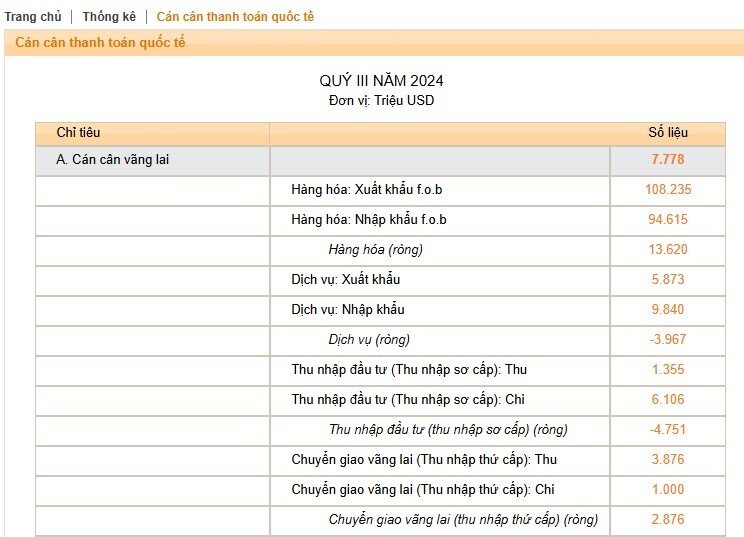Open the Trang chủ breadcrumb link
Image resolution: width=744 pixels, height=537 pixels.
[33, 17]
